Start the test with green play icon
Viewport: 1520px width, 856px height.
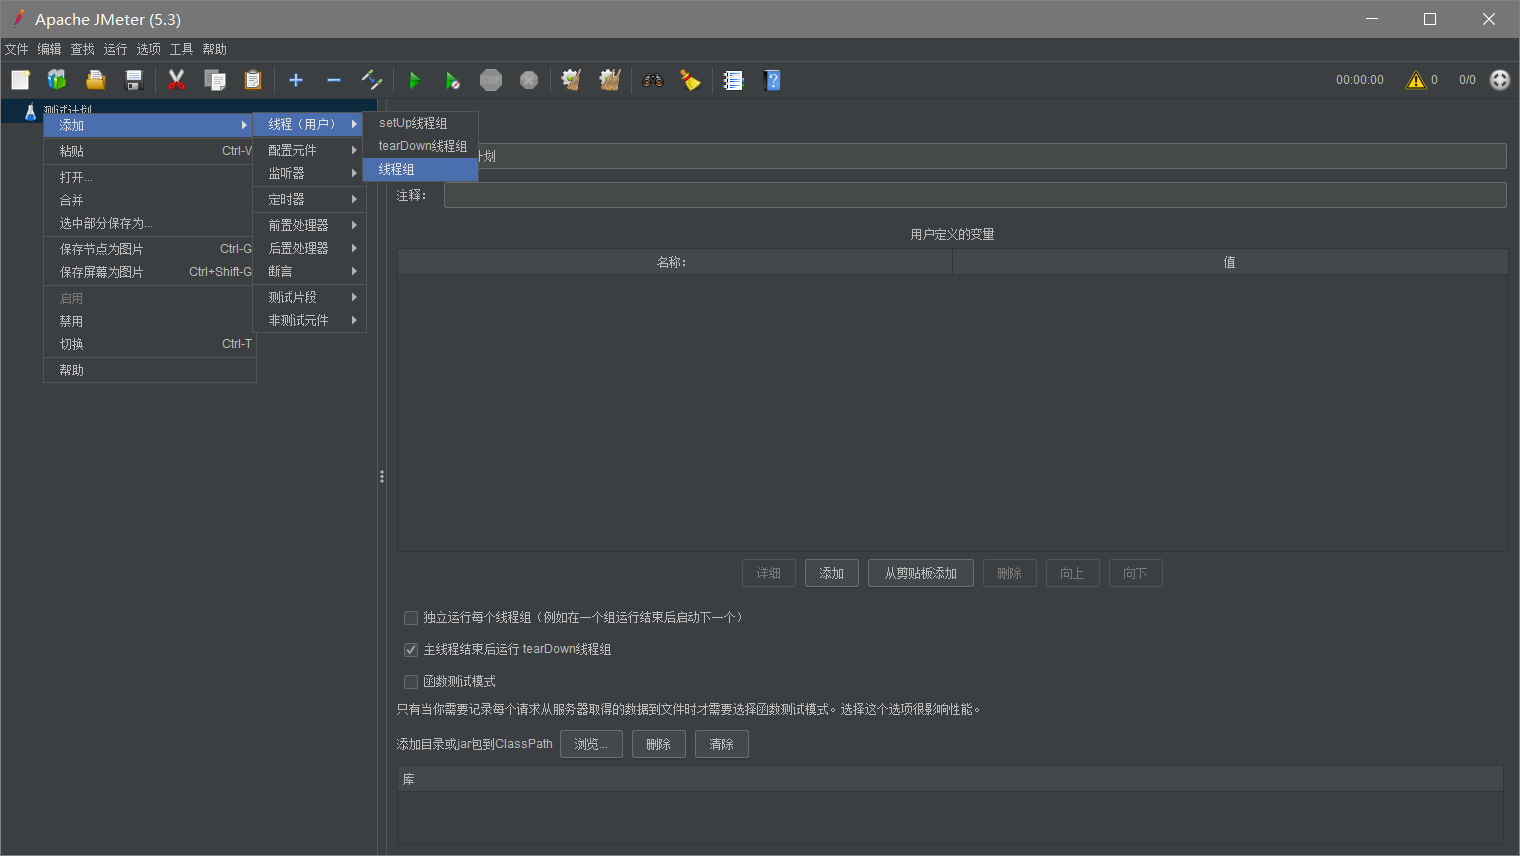(x=415, y=80)
